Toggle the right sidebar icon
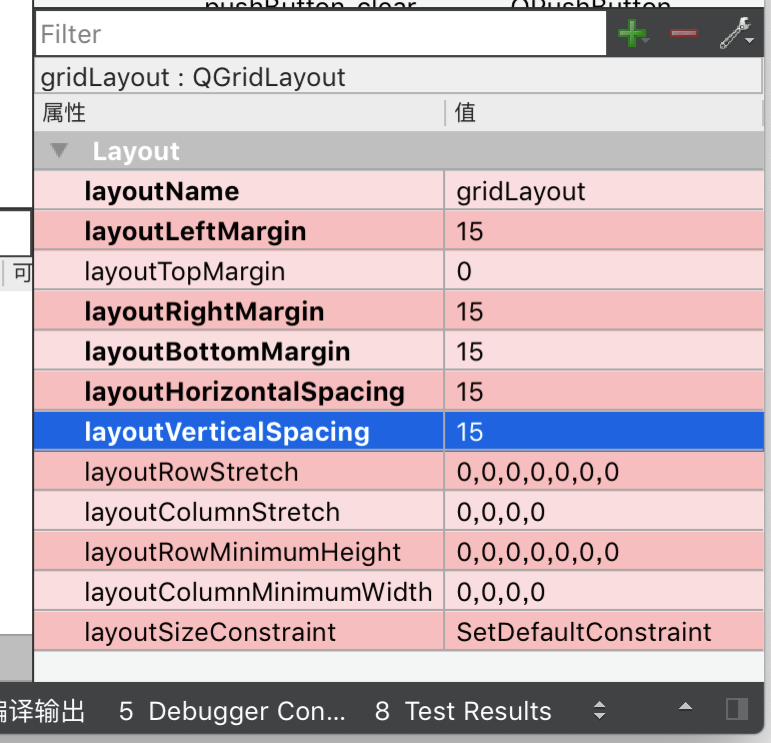 coord(737,709)
